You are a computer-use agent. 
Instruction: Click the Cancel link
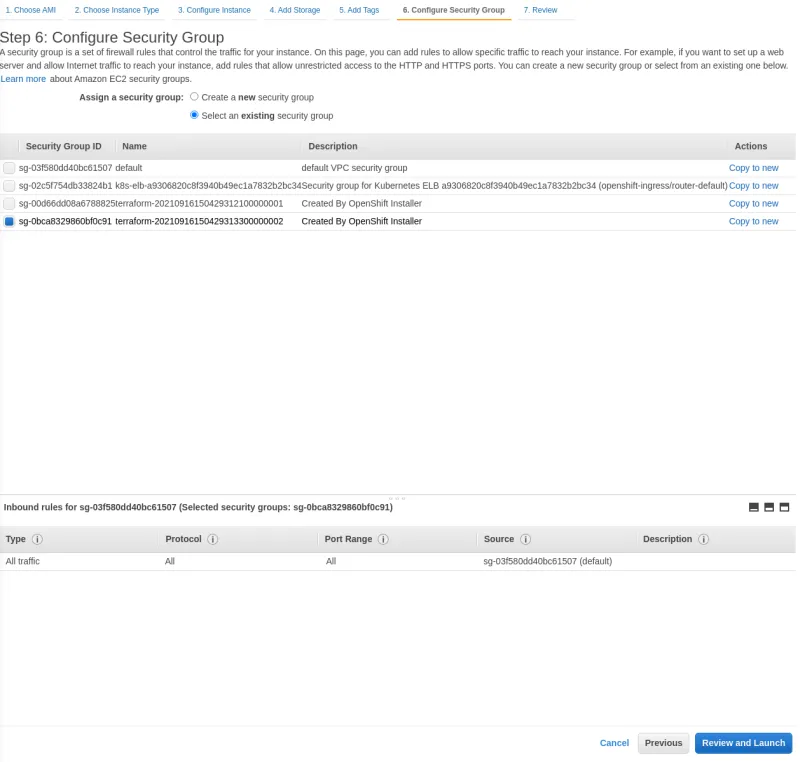click(x=614, y=743)
